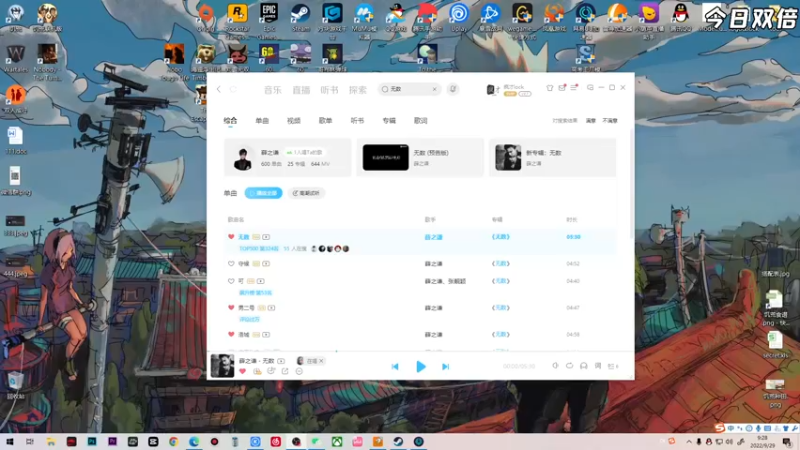Open the MV icon next to song 男二号
The image size is (800, 450).
click(271, 308)
